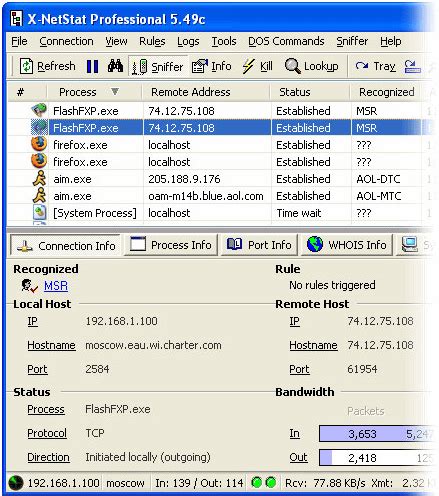
Task: Open the Connection menu
Action: click(66, 41)
